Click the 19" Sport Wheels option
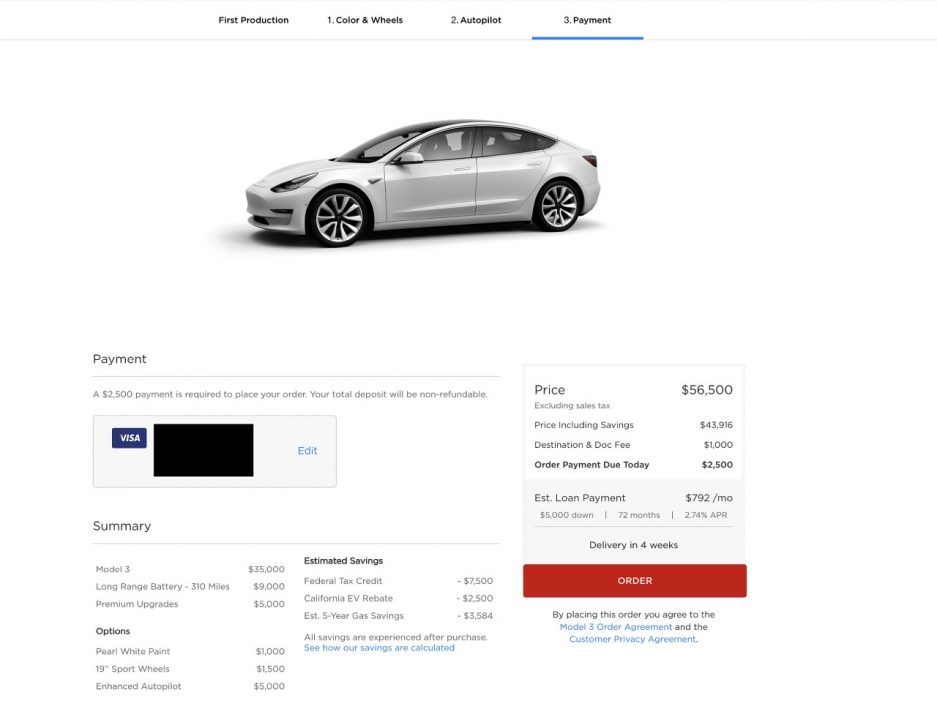The height and width of the screenshot is (720, 937). pyautogui.click(x=190, y=669)
